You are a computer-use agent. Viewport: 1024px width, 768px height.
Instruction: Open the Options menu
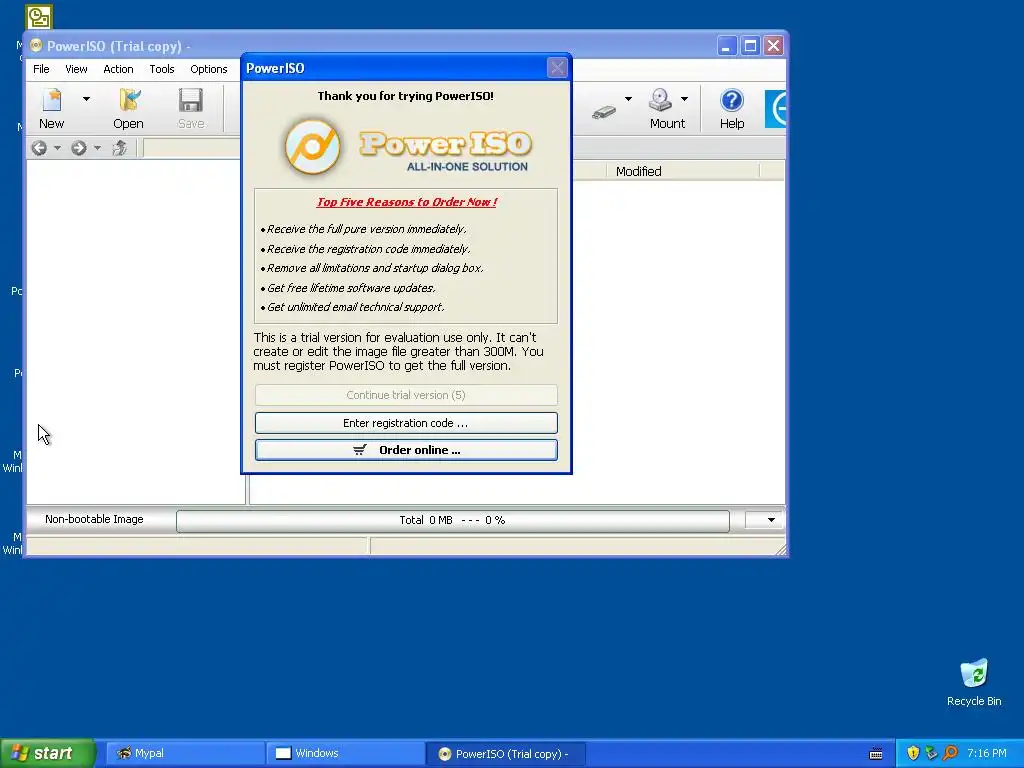(208, 69)
